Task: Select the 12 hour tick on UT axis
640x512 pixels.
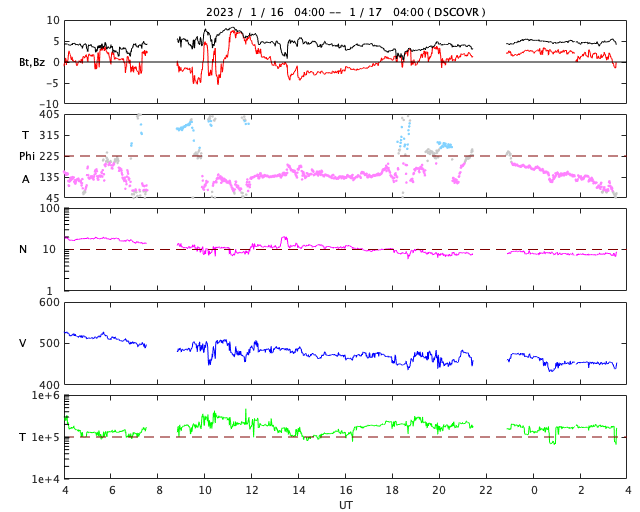Action: coord(252,490)
